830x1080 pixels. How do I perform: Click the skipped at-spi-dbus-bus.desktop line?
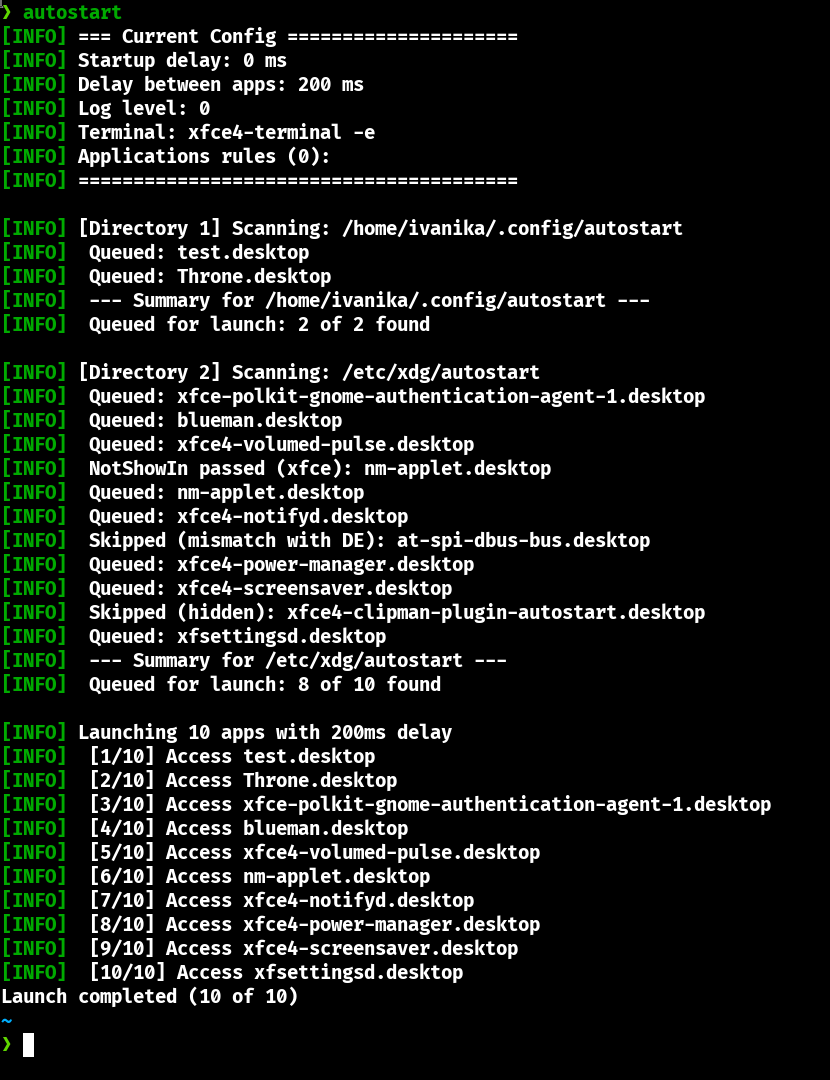pos(369,540)
